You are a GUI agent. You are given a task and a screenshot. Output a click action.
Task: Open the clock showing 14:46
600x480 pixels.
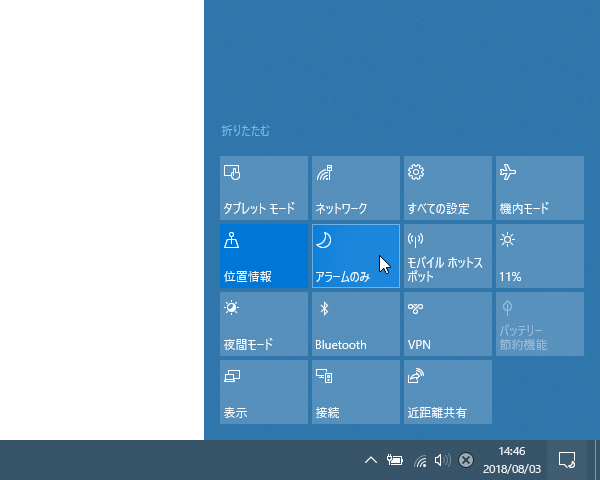pyautogui.click(x=512, y=460)
